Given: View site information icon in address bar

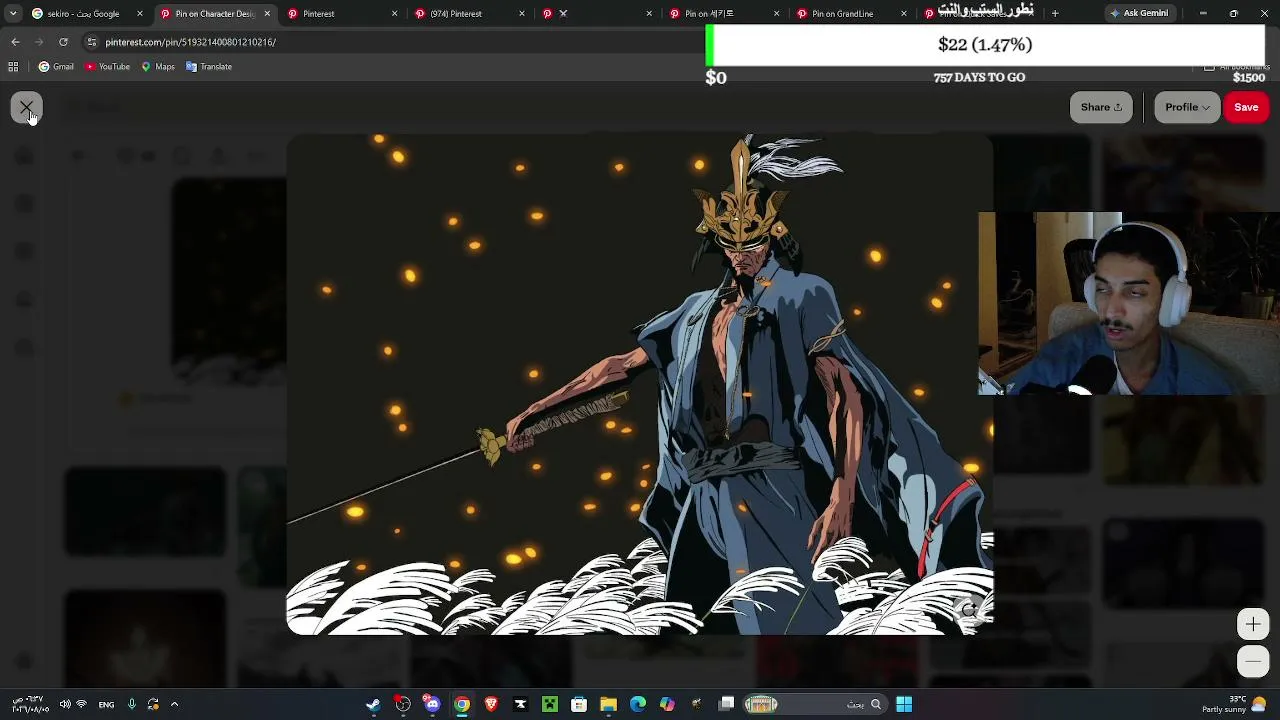Looking at the screenshot, I should 91,42.
